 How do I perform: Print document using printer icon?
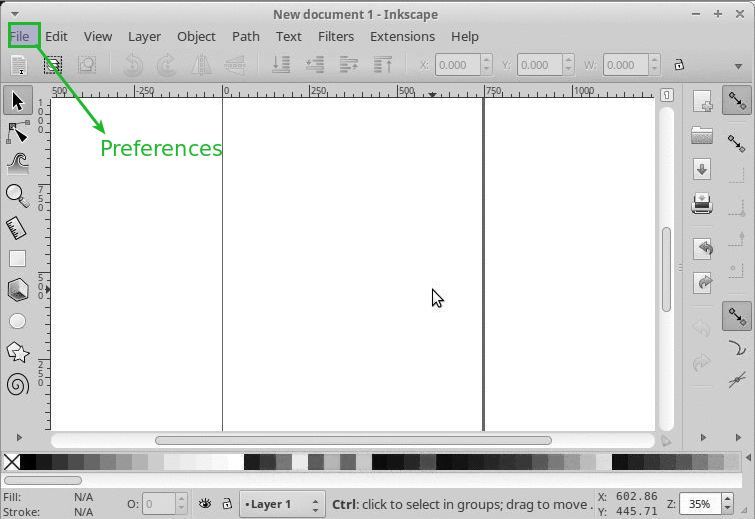(702, 204)
